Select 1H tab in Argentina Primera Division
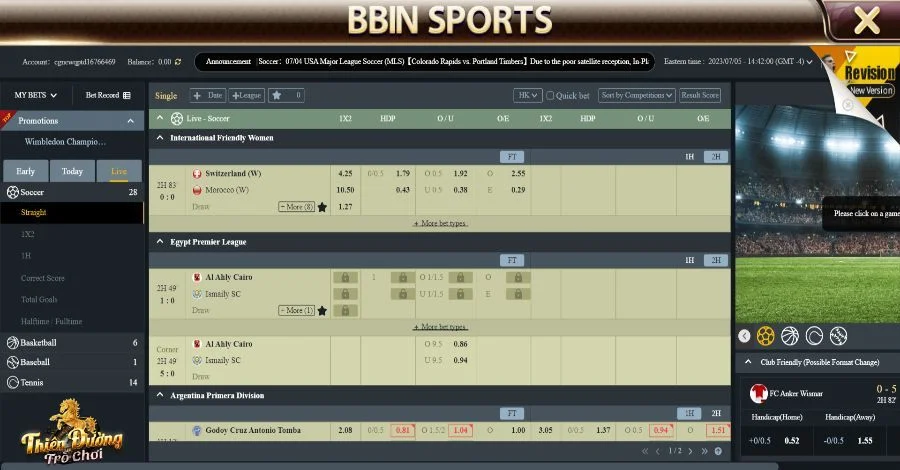The height and width of the screenshot is (470, 900). [689, 413]
